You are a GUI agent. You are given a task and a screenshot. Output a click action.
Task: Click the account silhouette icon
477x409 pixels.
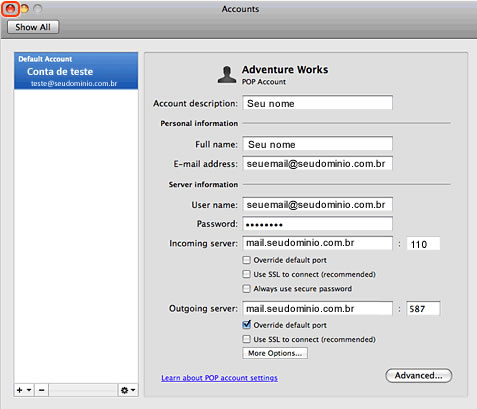[x=227, y=75]
